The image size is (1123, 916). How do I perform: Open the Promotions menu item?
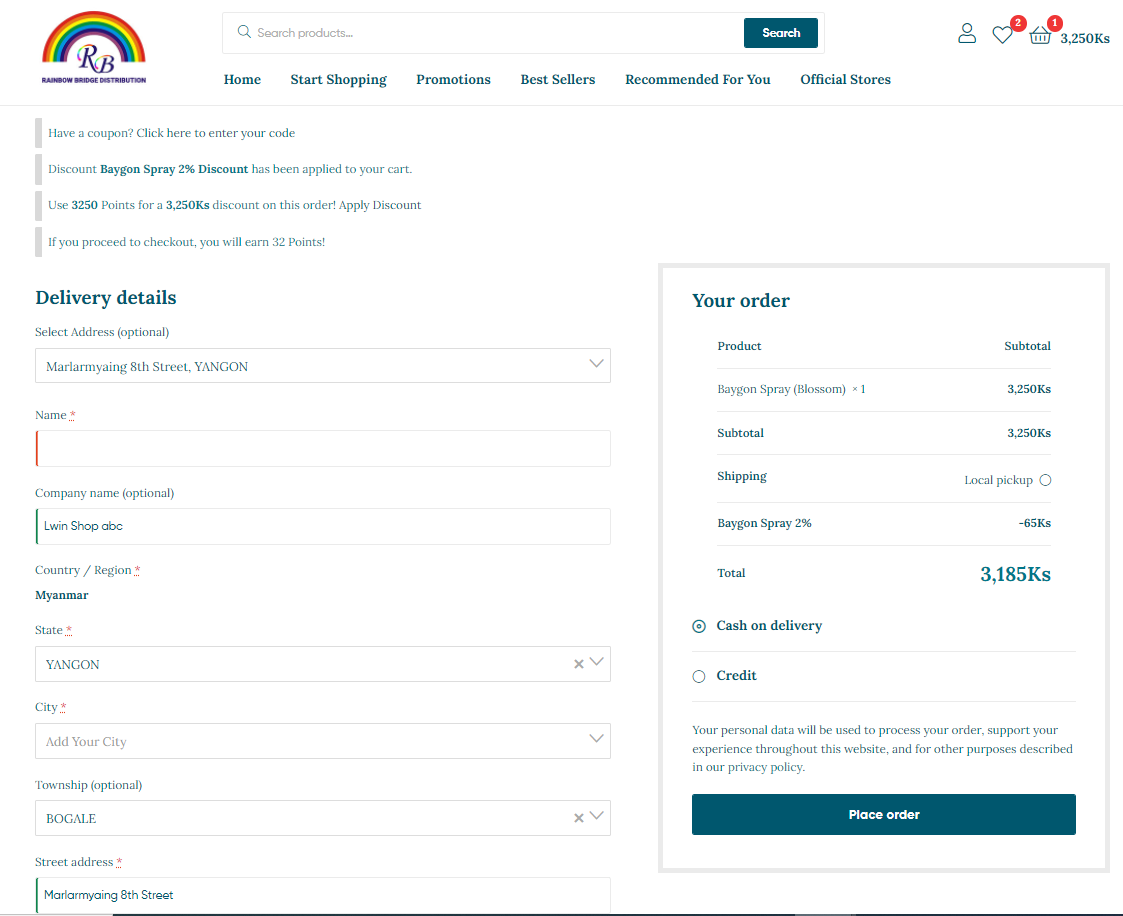[453, 79]
